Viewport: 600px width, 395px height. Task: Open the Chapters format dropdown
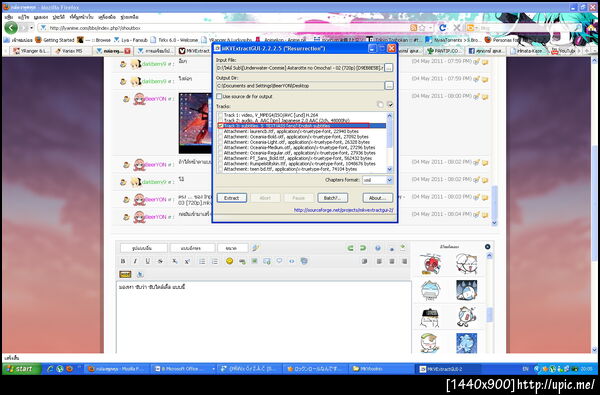pyautogui.click(x=390, y=180)
